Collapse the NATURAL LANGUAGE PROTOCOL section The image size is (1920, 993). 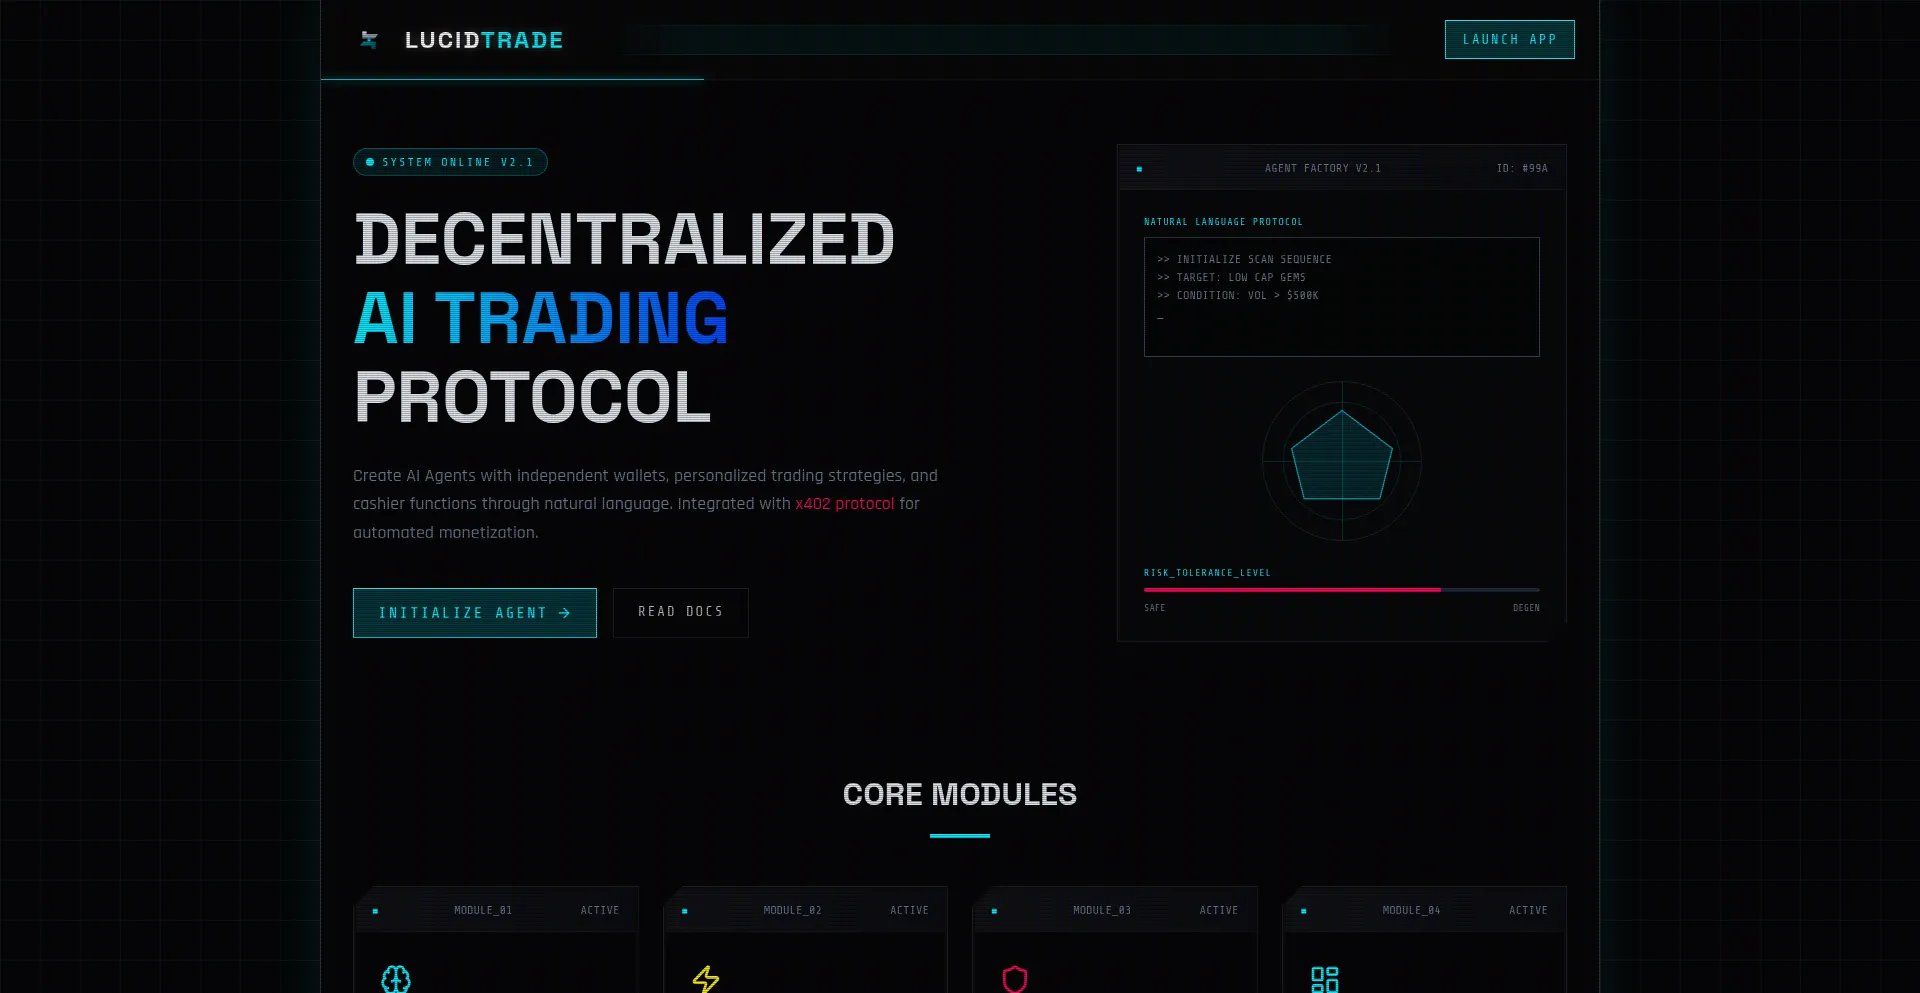pyautogui.click(x=1224, y=221)
